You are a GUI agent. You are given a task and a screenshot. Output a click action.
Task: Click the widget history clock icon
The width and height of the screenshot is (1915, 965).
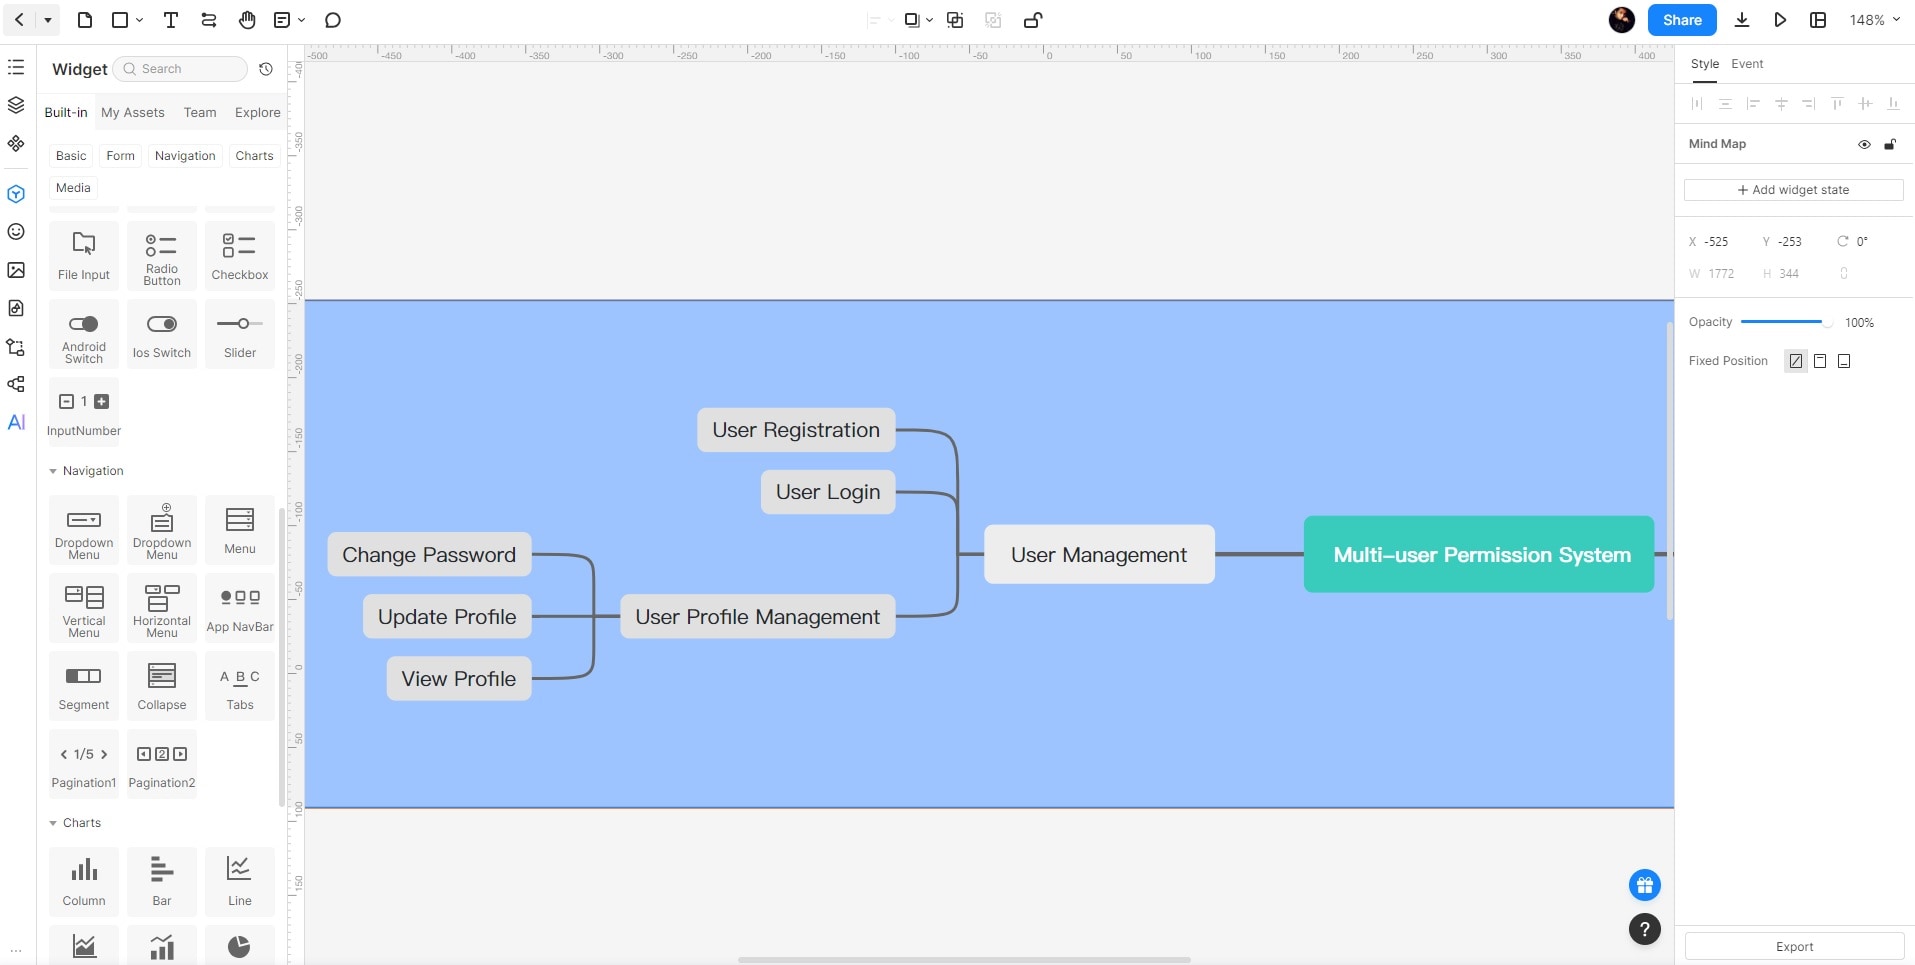pyautogui.click(x=266, y=69)
